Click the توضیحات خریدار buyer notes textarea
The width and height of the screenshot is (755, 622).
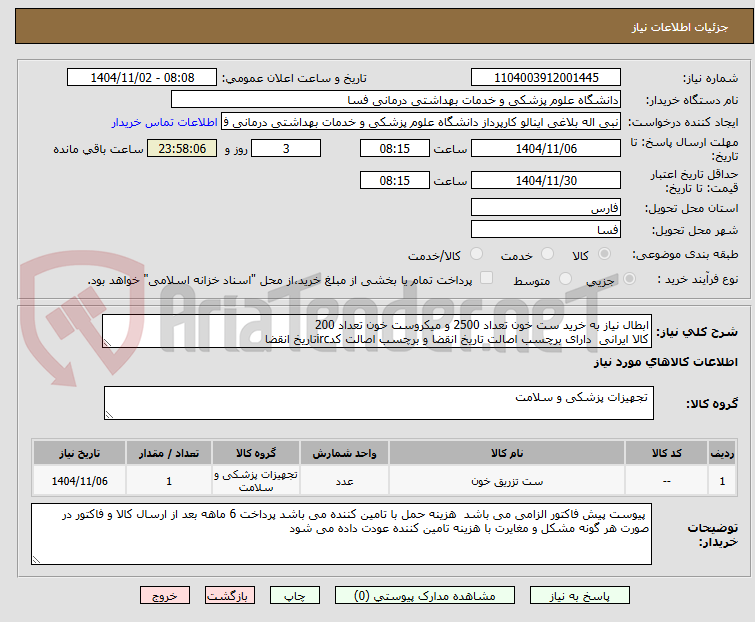tap(341, 534)
